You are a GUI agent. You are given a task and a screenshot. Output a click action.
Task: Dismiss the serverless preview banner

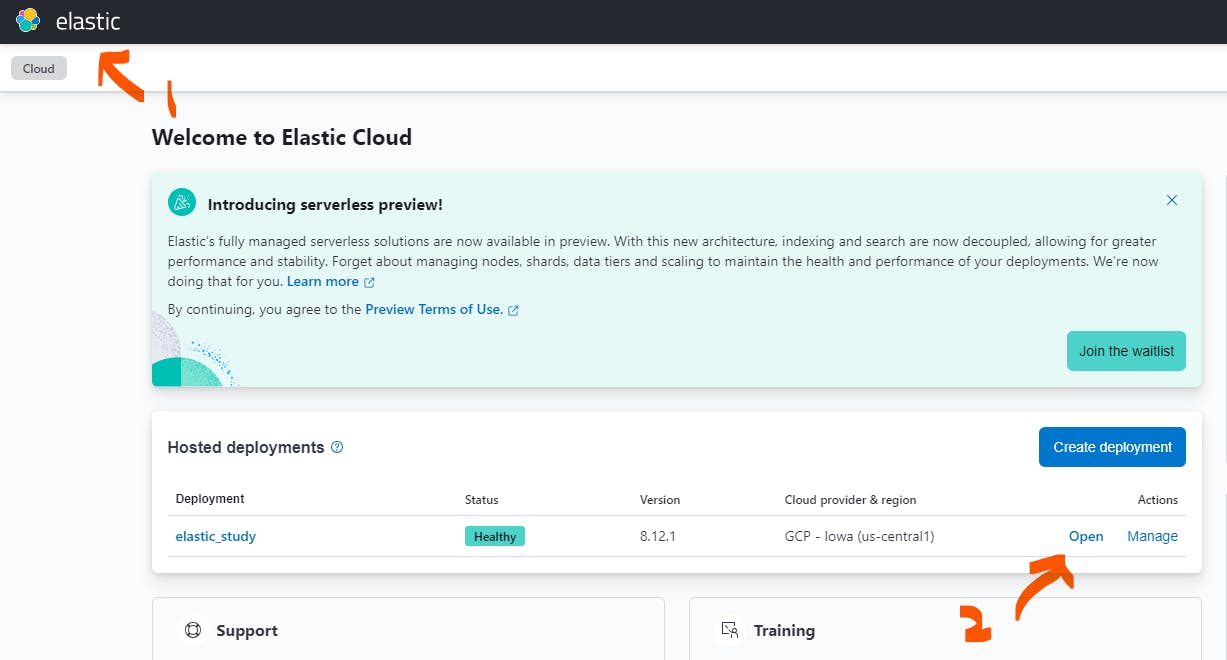pos(1172,200)
